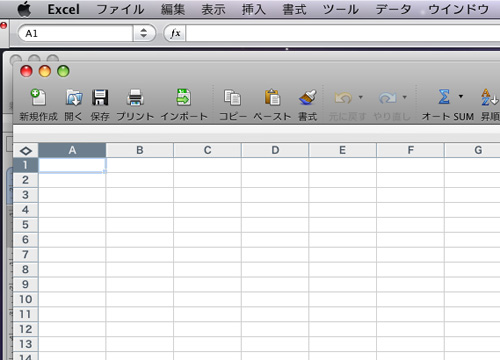Viewport: 500px width, 360px height.
Task: Select the 書式 format paintbrush icon
Action: [x=307, y=97]
